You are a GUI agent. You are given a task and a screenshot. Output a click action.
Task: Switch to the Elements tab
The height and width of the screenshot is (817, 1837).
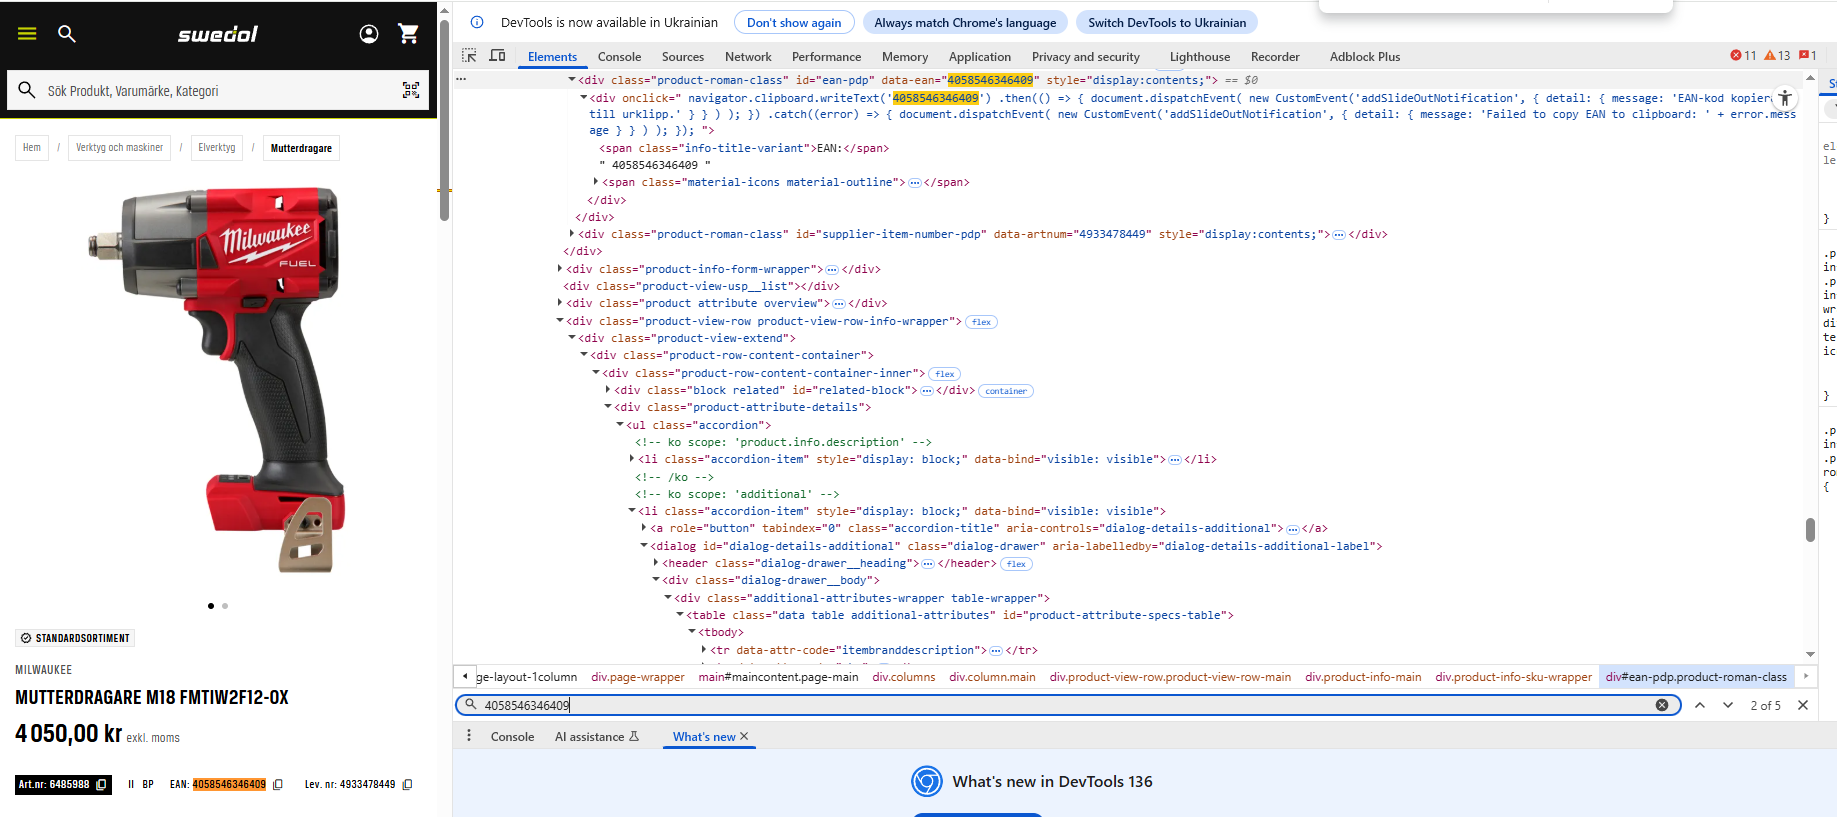click(552, 57)
